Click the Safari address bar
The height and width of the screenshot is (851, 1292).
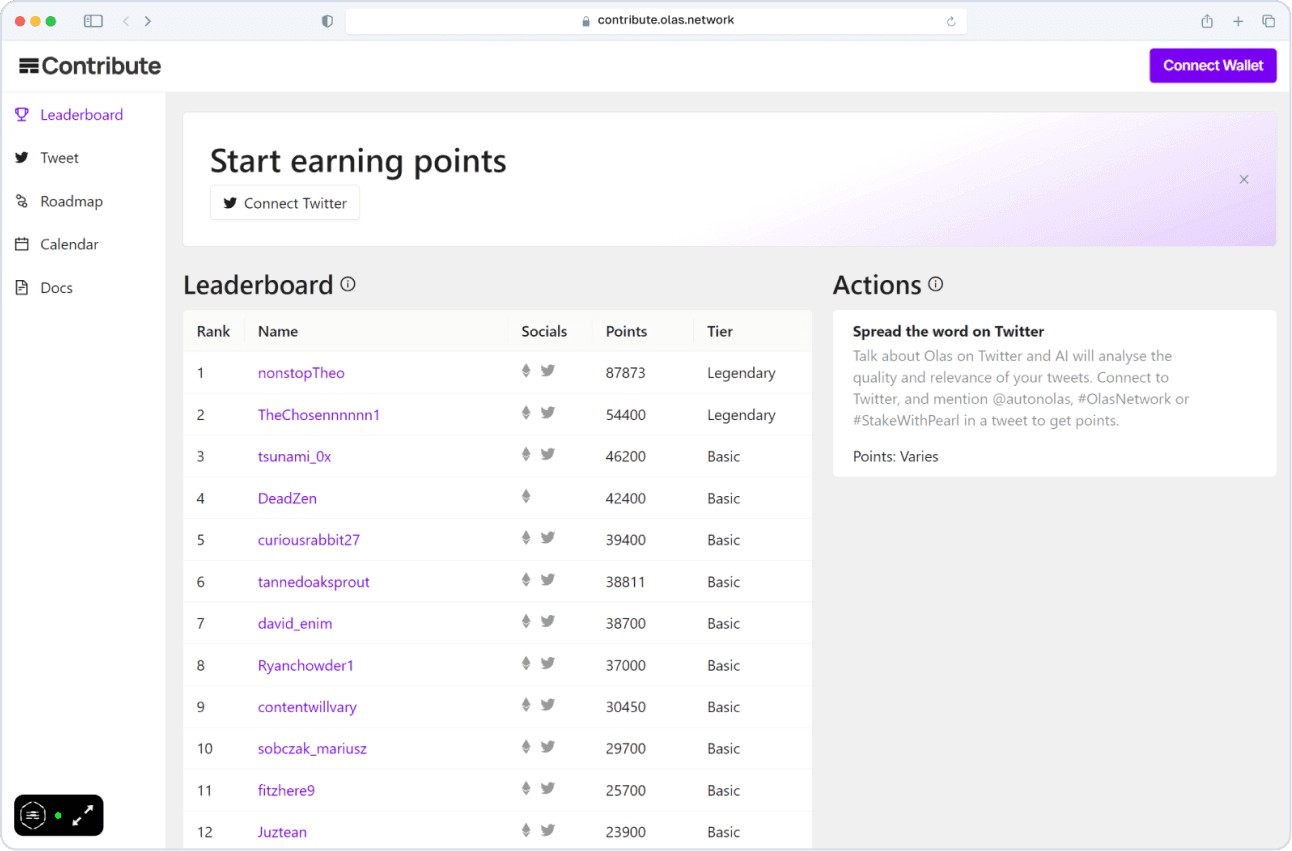656,20
